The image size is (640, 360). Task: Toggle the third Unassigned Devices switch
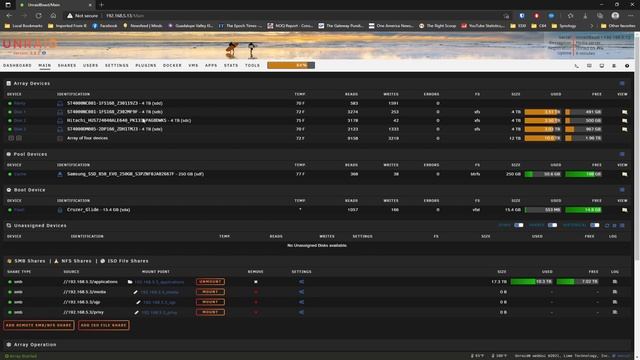595,225
